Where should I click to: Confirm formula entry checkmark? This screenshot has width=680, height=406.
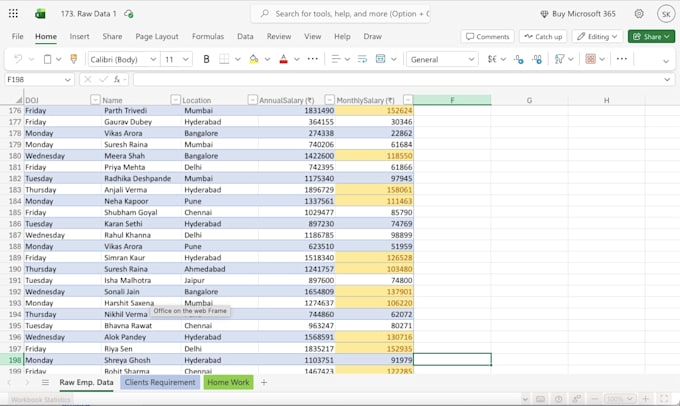(103, 79)
